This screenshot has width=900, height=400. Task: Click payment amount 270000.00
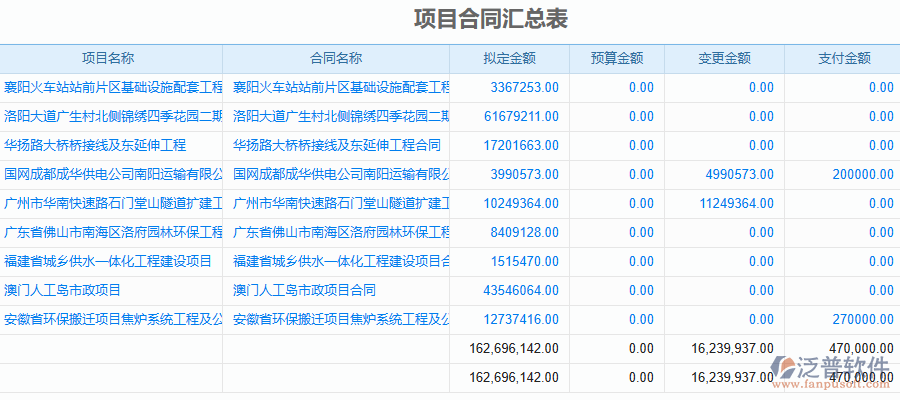click(863, 320)
